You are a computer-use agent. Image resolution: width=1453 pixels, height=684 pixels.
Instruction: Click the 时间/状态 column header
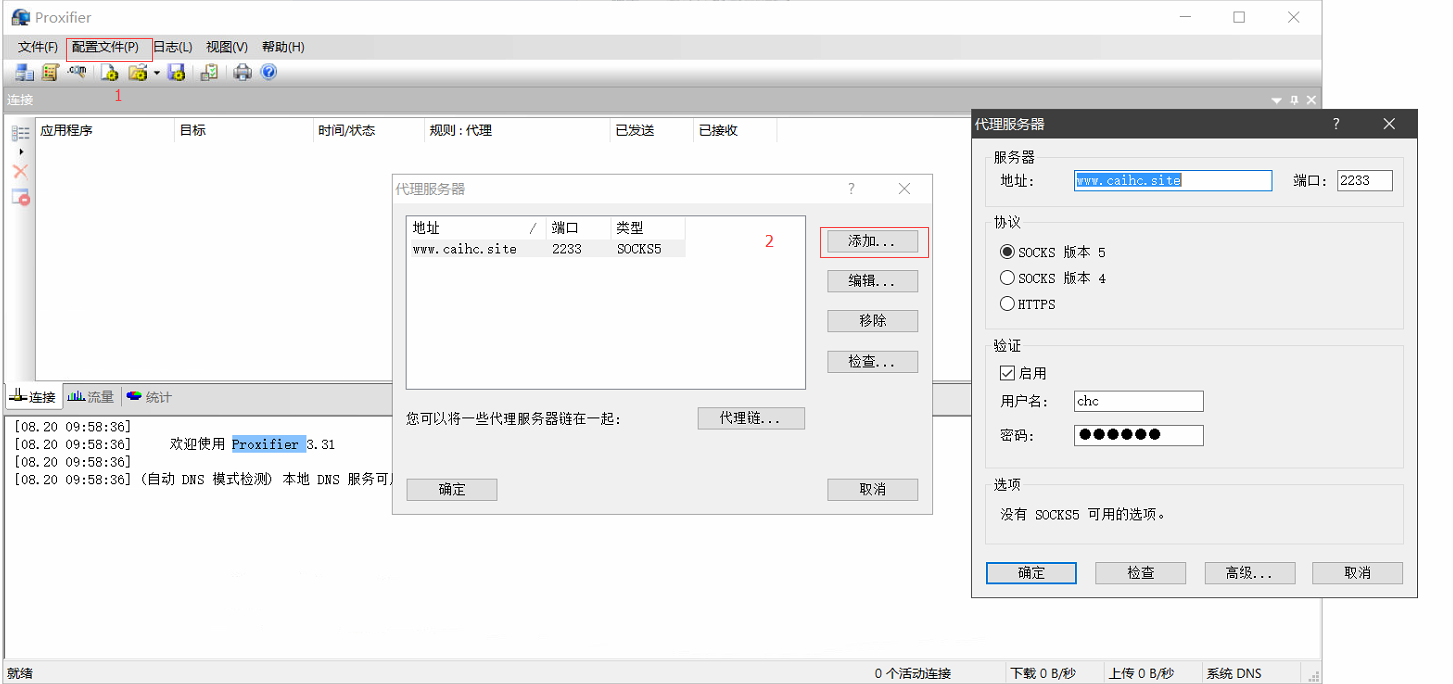pyautogui.click(x=369, y=130)
